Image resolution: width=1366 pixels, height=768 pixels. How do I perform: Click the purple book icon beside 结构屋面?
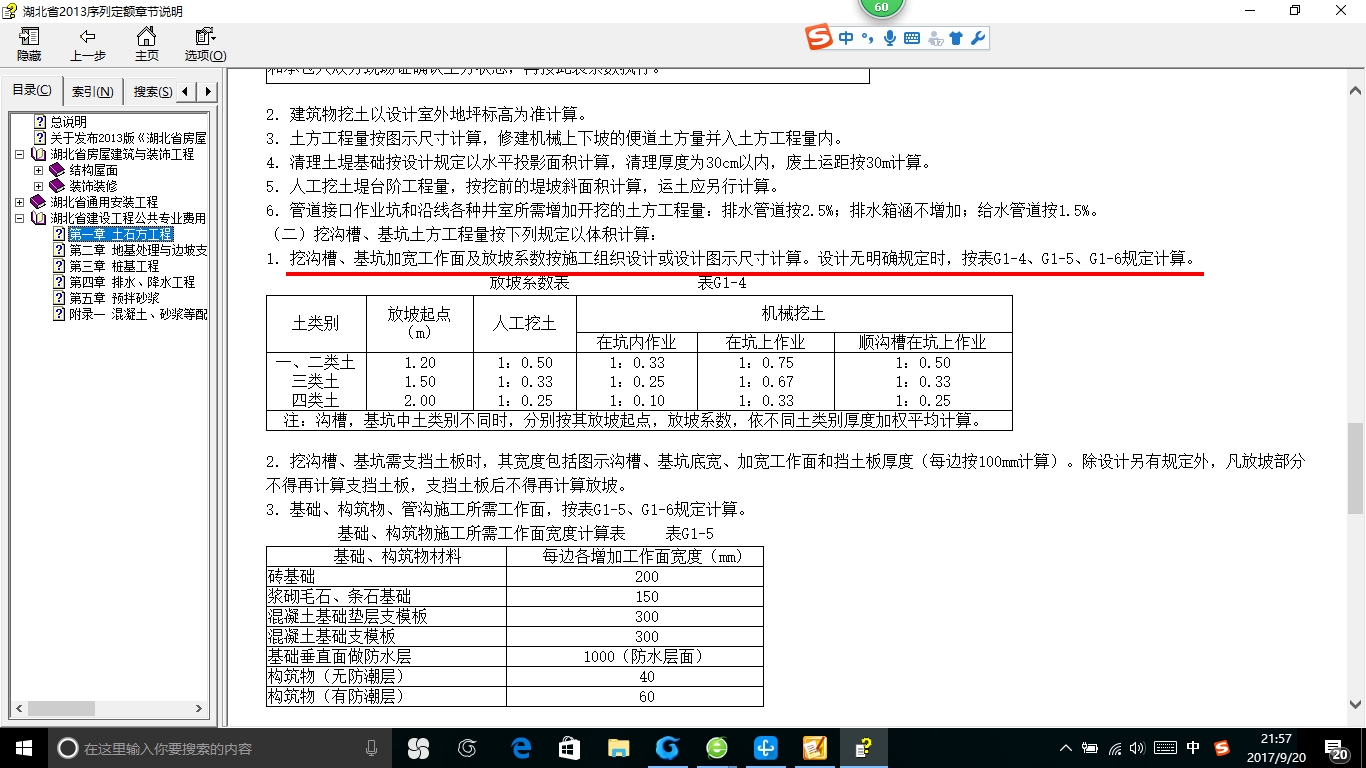coord(57,170)
